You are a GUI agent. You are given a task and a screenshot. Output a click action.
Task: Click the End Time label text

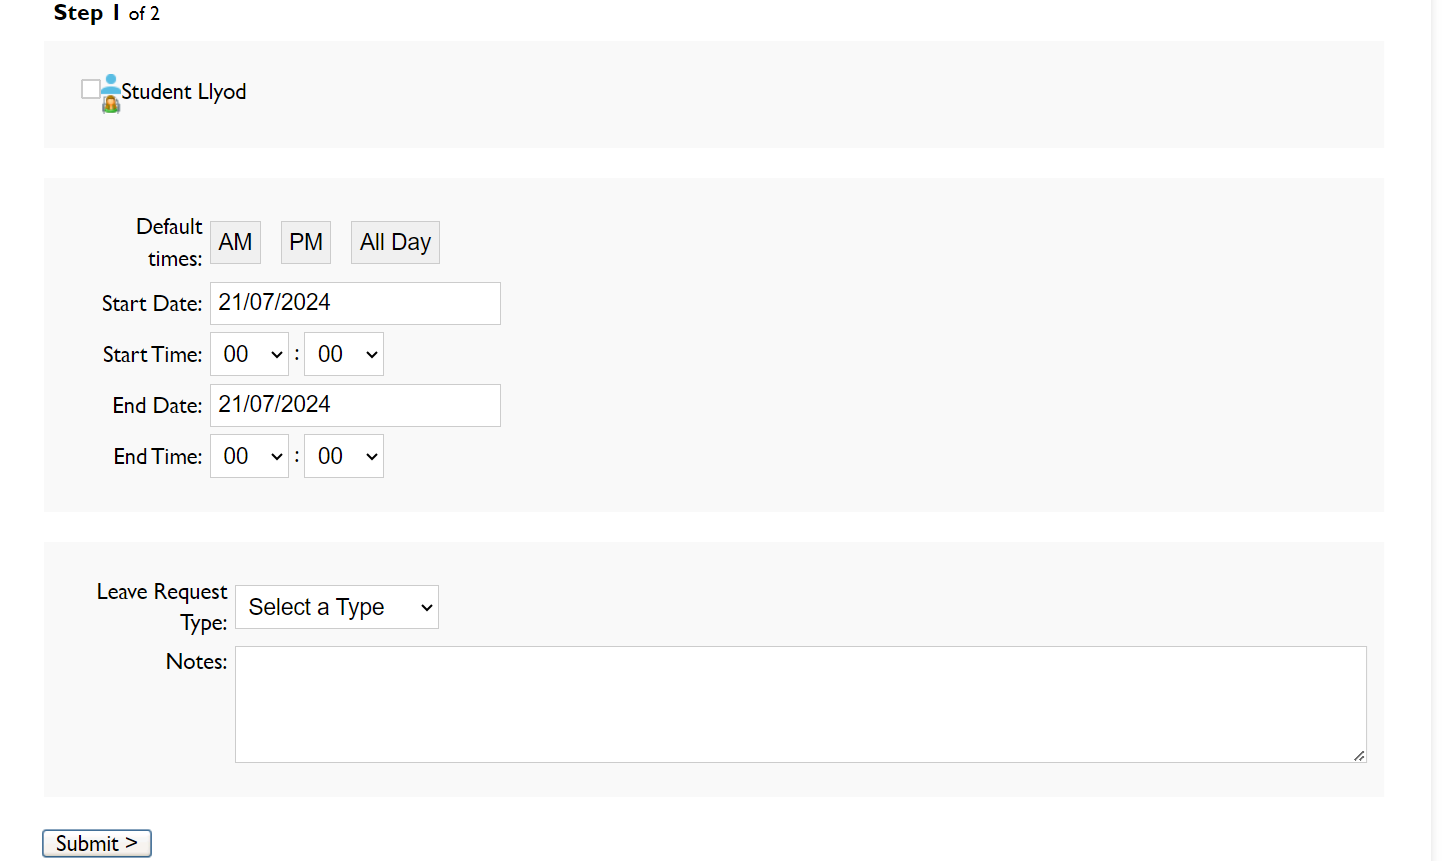(x=158, y=457)
